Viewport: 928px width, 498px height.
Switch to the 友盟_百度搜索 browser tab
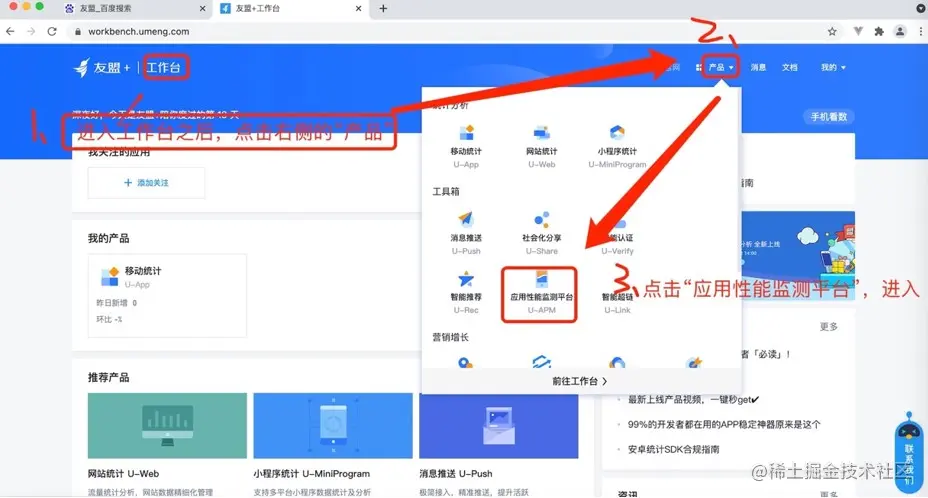tap(135, 8)
